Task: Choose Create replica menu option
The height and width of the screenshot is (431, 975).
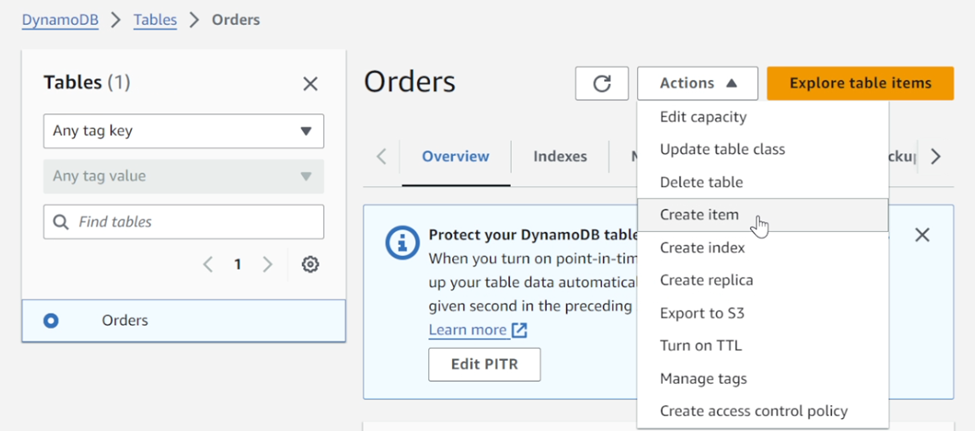Action: (762, 280)
